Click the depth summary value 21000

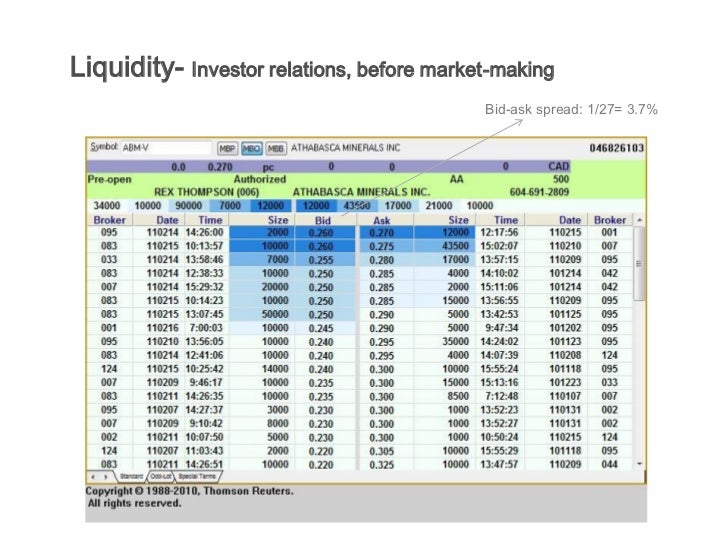[x=439, y=206]
